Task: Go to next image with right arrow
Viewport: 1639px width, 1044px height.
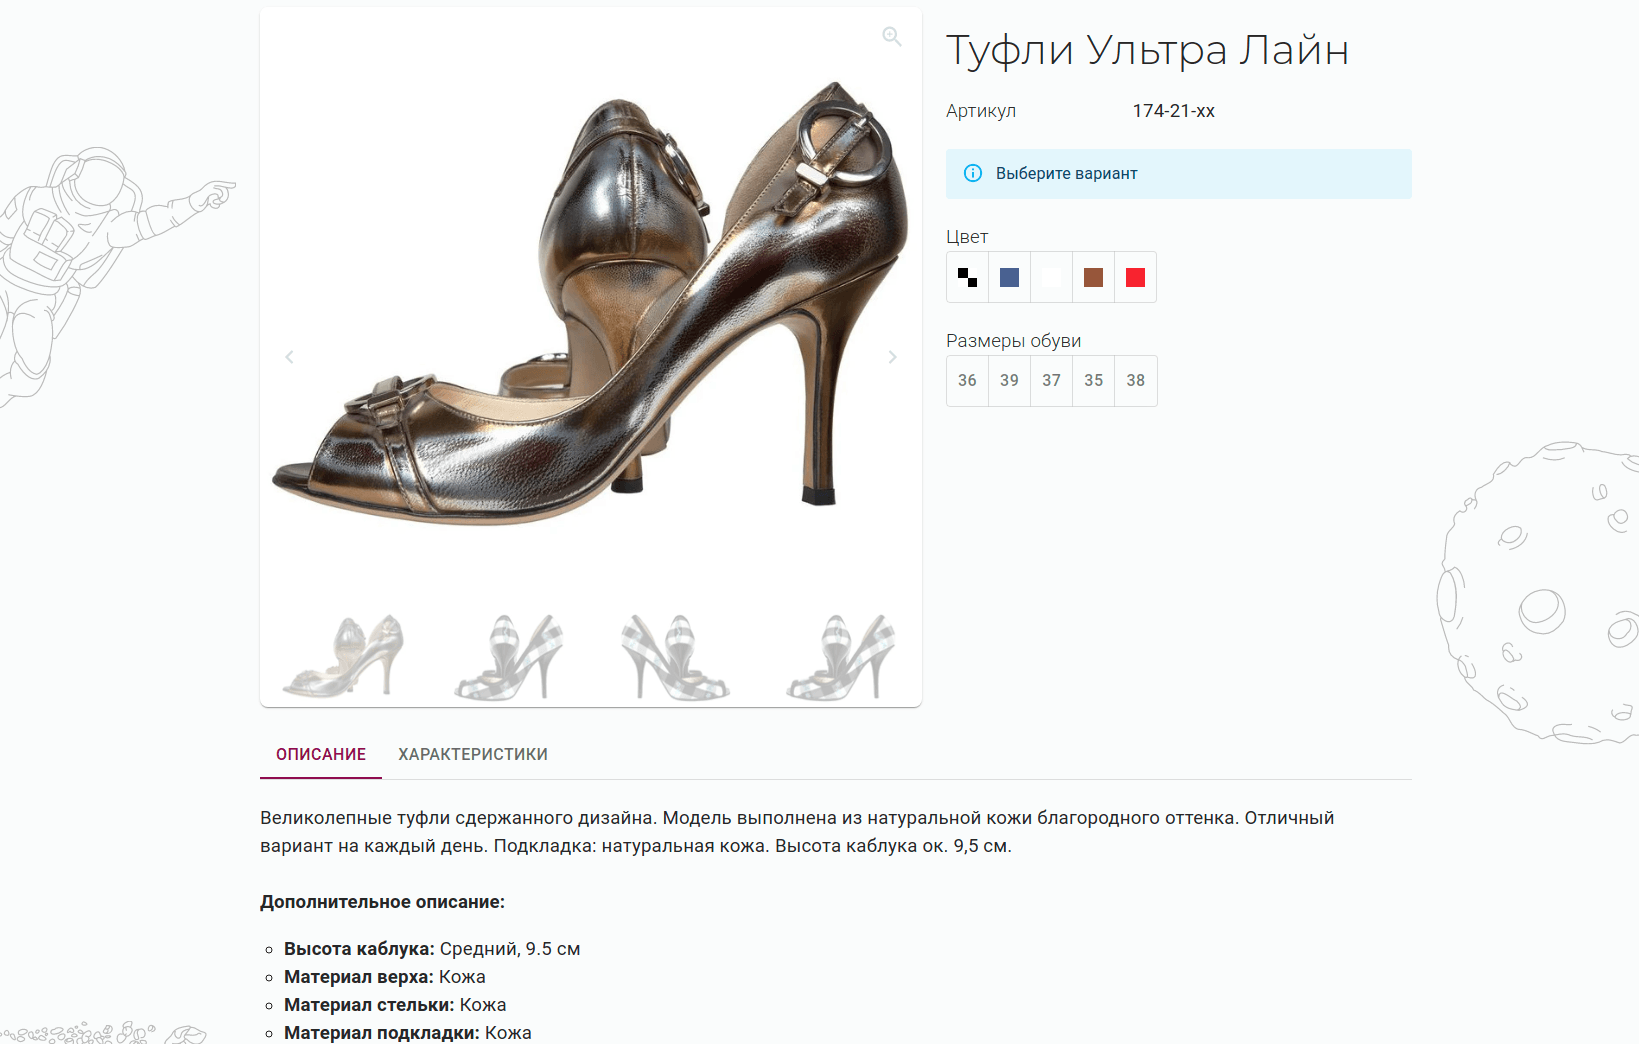Action: (893, 357)
